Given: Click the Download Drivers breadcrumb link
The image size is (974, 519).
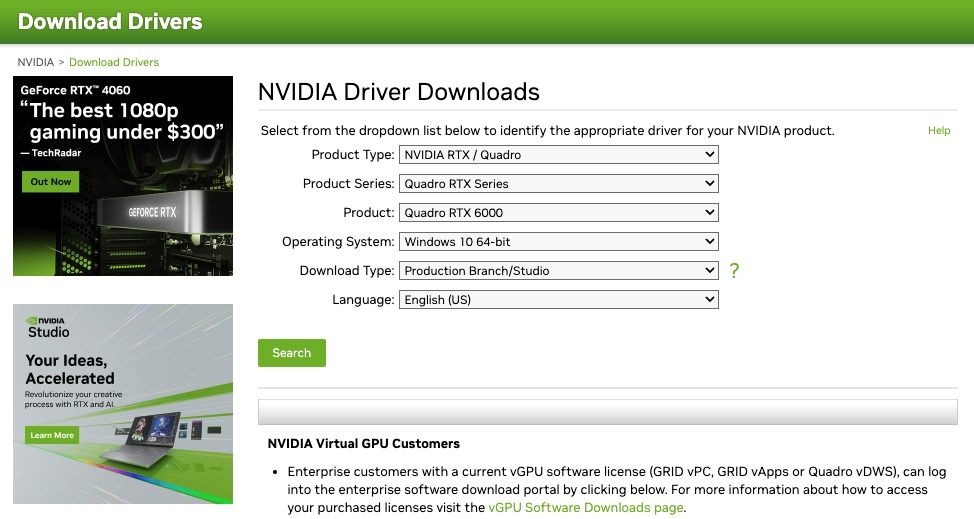Looking at the screenshot, I should click(x=114, y=62).
